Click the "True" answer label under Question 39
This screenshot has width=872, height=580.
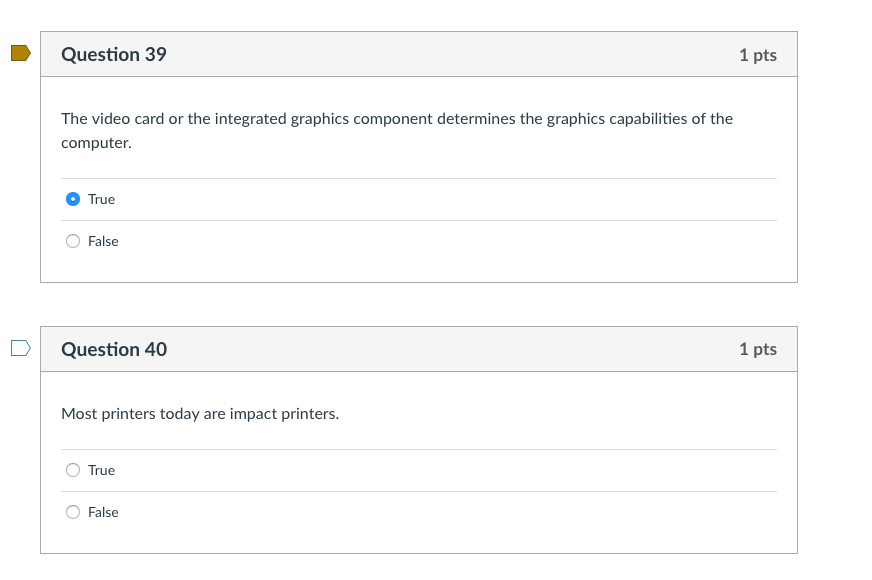(101, 199)
